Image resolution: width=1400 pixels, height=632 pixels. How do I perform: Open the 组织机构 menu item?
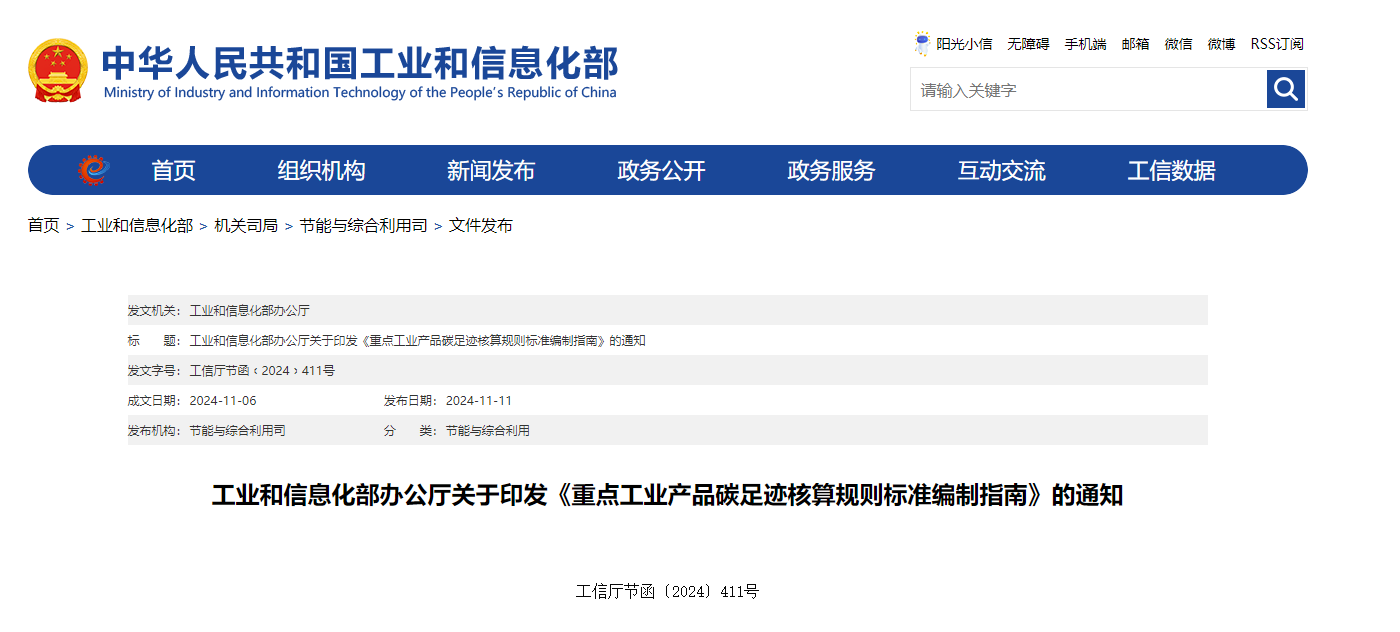coord(321,171)
